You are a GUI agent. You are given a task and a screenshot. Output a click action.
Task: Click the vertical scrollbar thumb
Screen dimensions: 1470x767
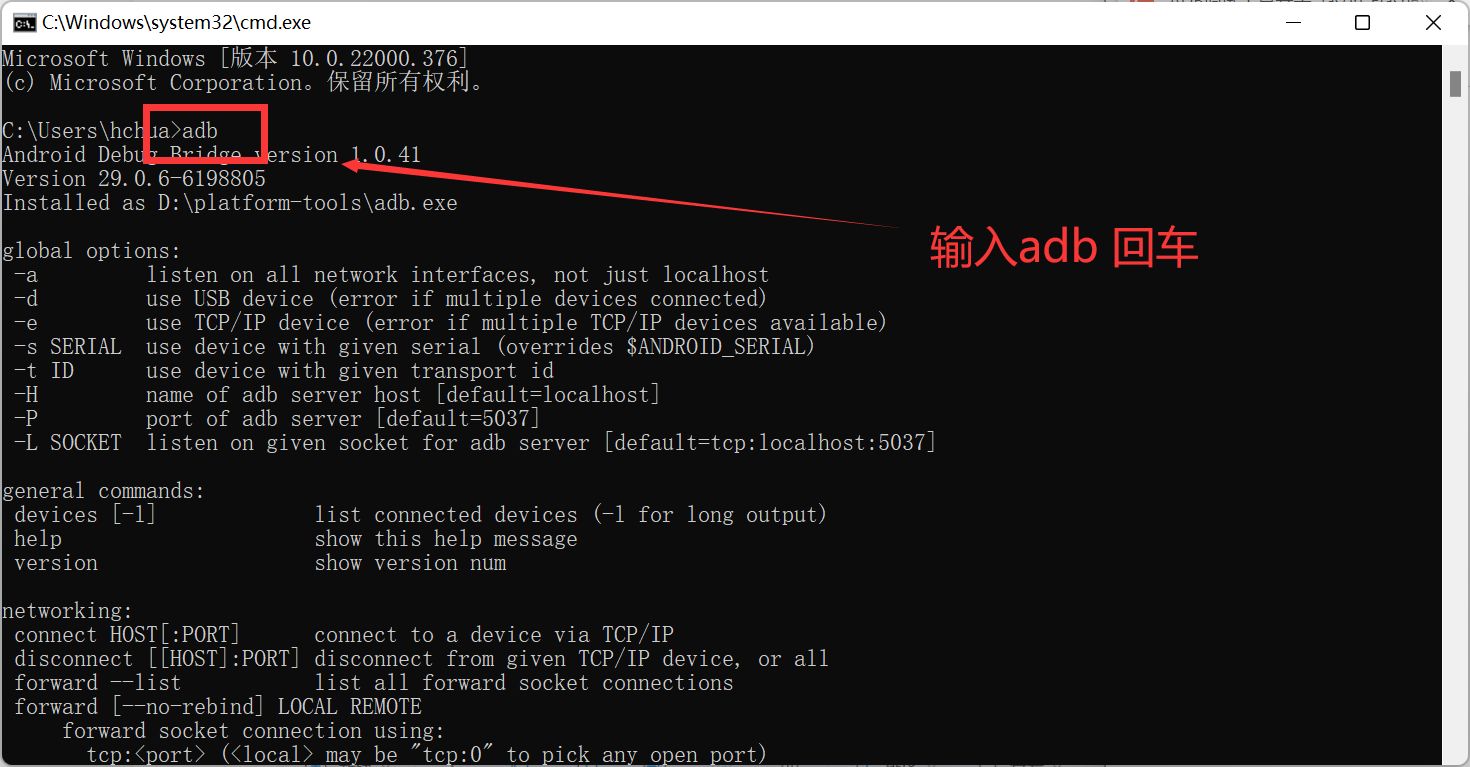point(1455,85)
